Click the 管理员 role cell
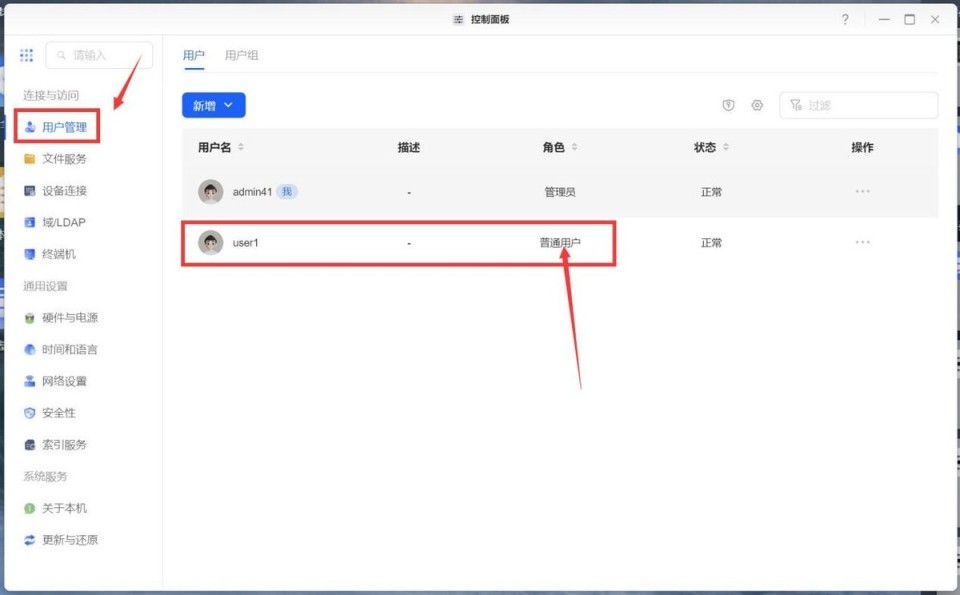 (560, 192)
